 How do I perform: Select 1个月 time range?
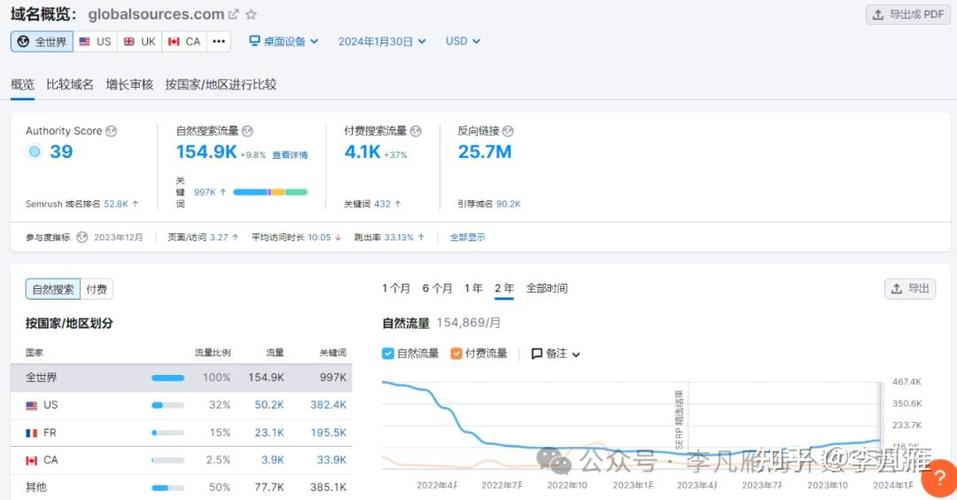[x=396, y=288]
